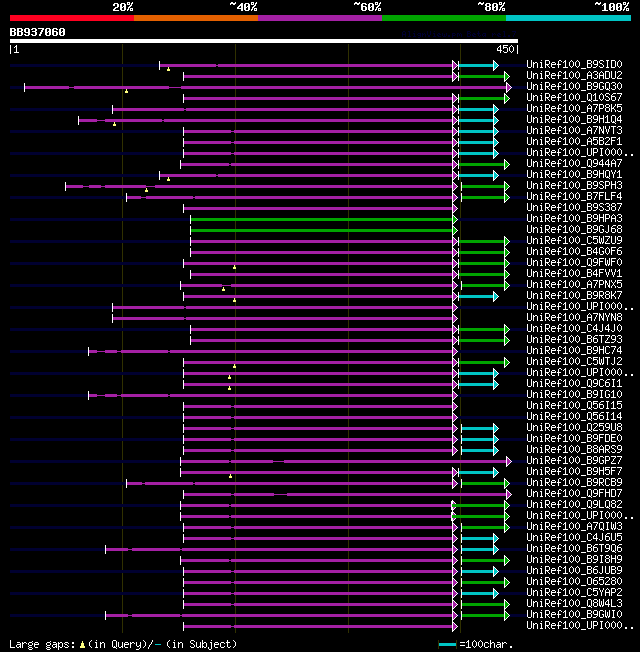Click the red 20% identity legend segment
Viewport: 640px width, 652px height.
click(72, 18)
